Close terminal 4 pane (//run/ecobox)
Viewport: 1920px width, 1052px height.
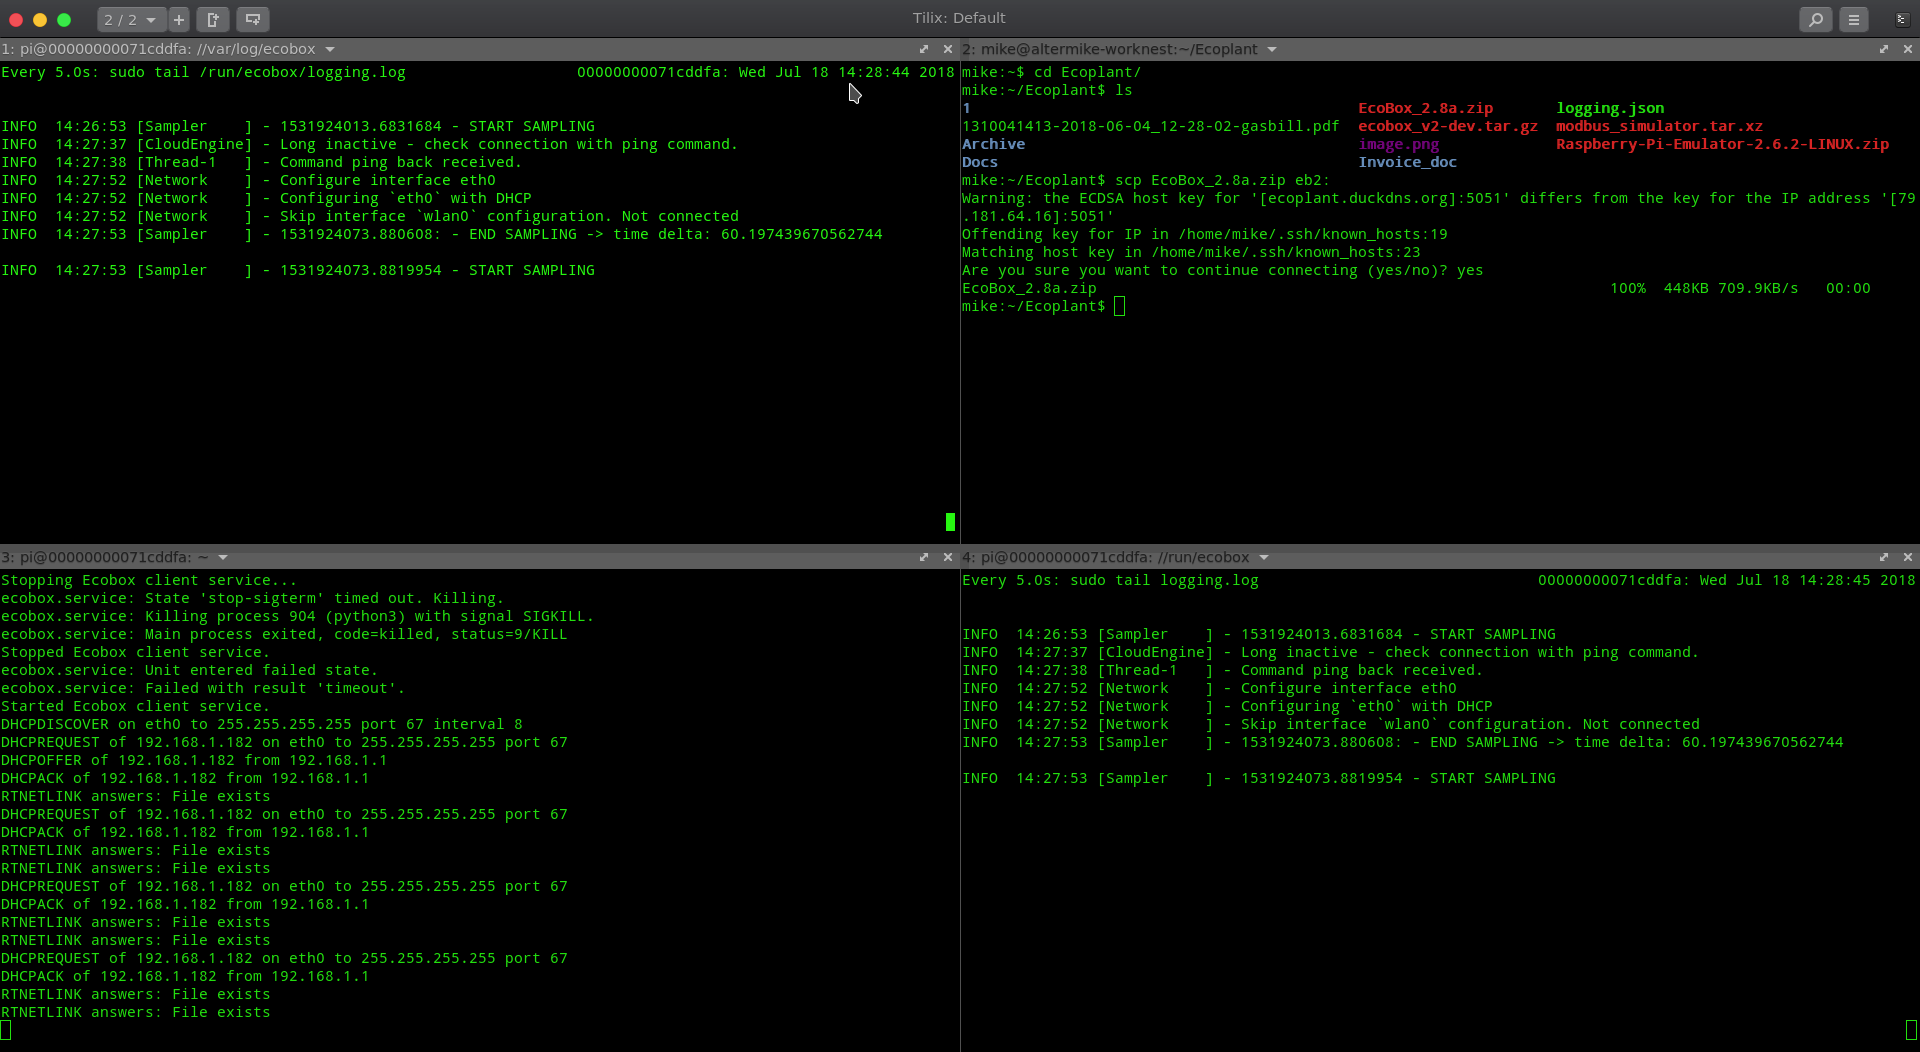[1908, 557]
